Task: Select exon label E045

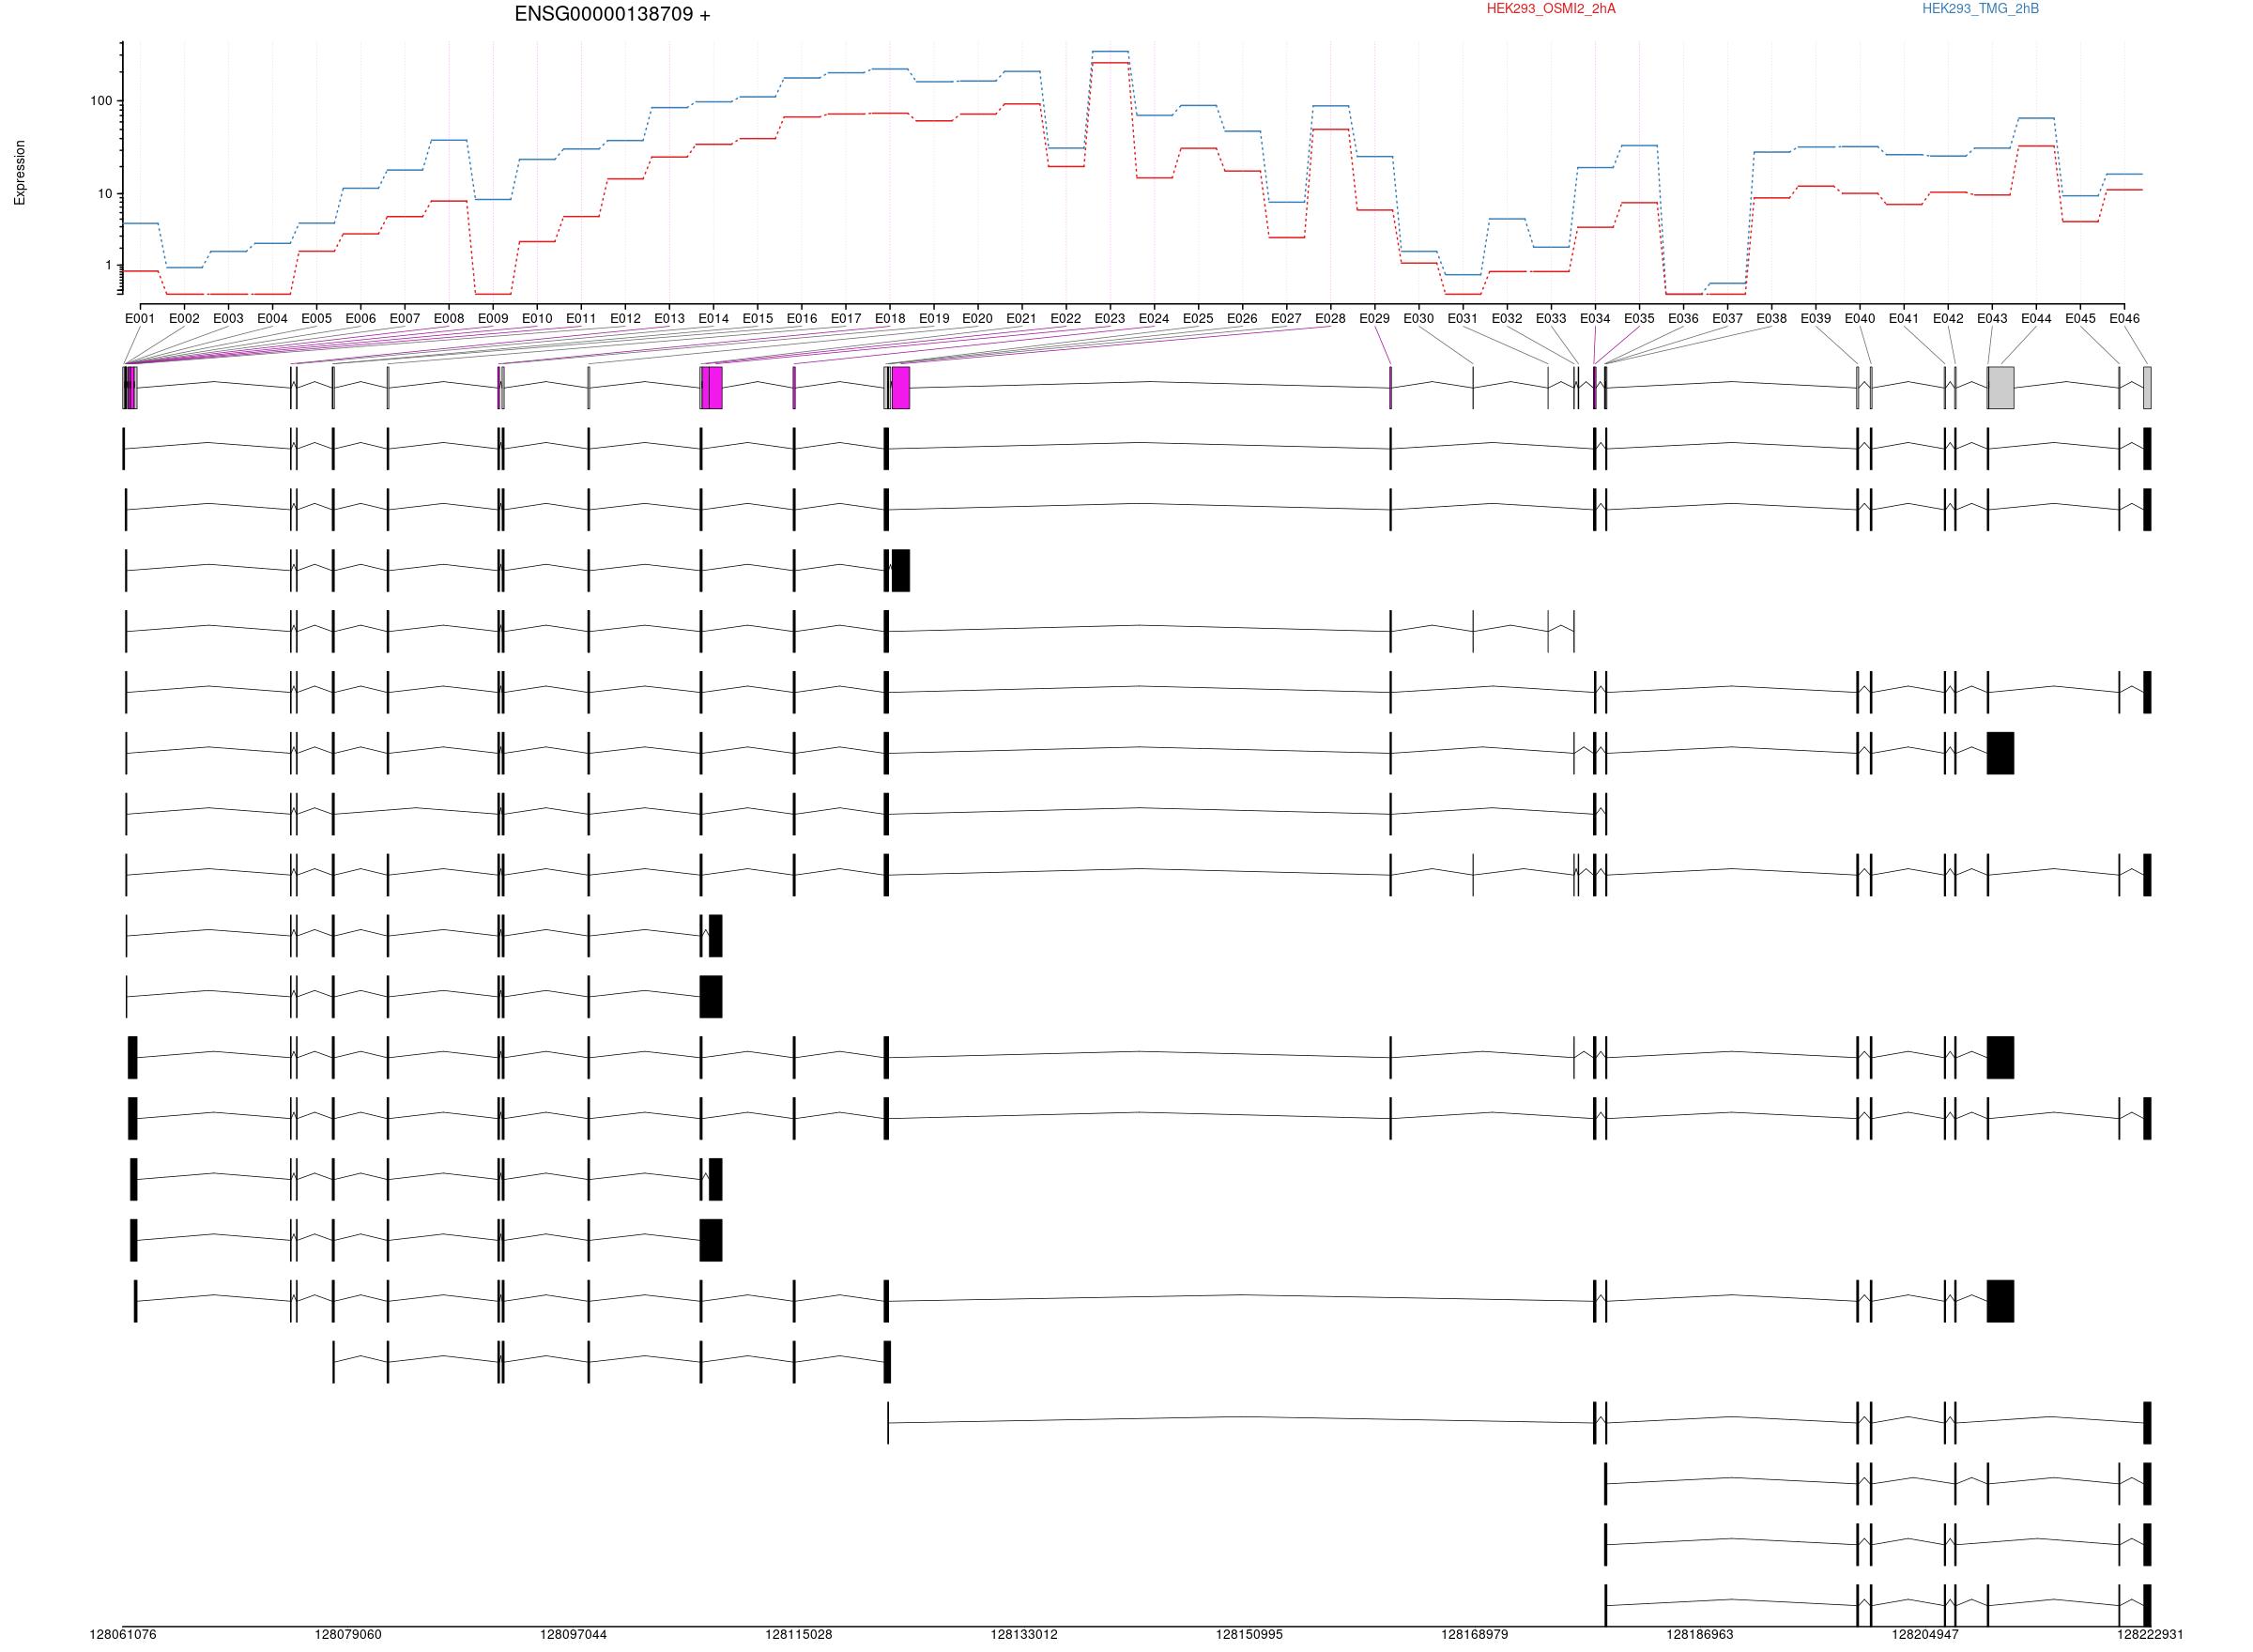Action: point(2080,319)
